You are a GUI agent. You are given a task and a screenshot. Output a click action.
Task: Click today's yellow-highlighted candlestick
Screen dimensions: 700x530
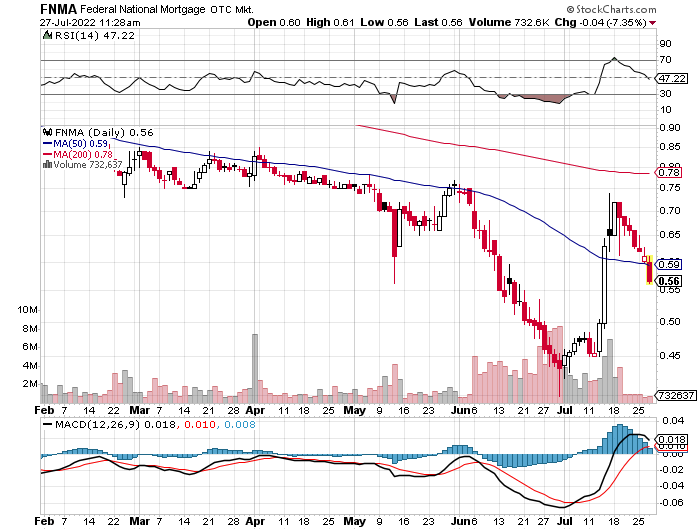coord(650,270)
